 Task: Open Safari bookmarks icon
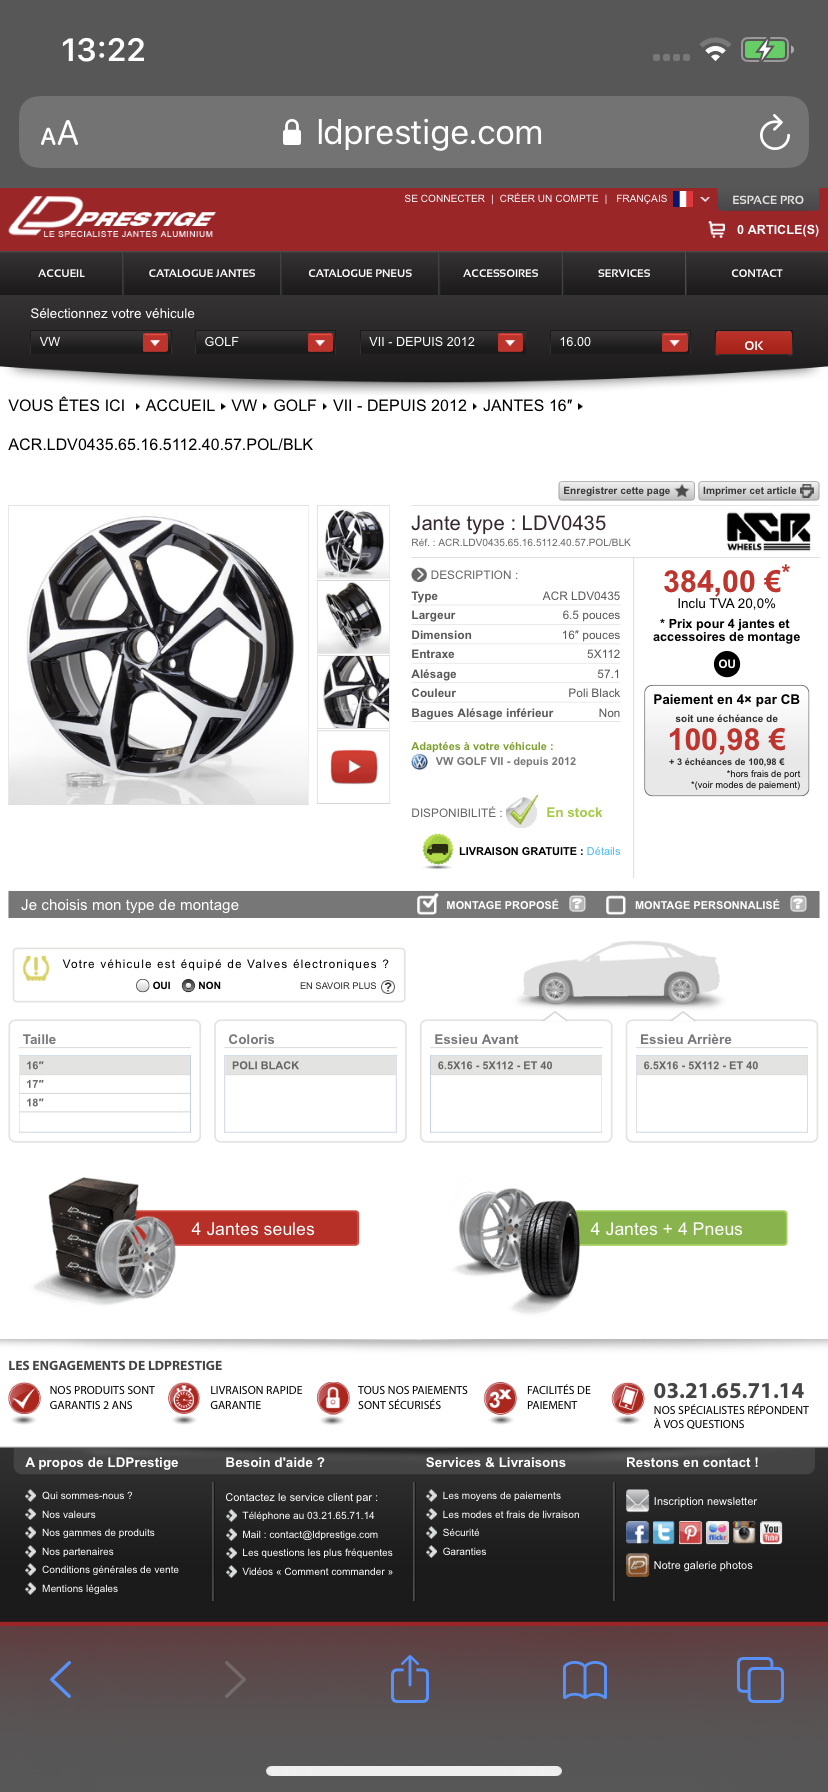[x=585, y=1680]
